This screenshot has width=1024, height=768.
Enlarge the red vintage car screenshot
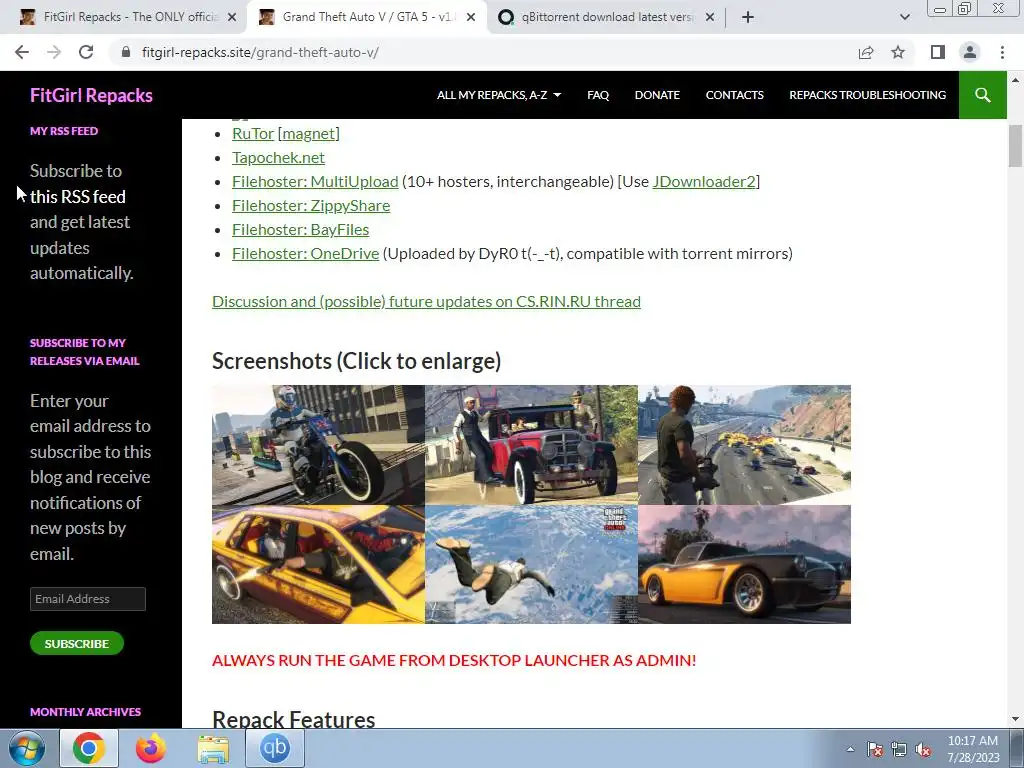[x=531, y=445]
